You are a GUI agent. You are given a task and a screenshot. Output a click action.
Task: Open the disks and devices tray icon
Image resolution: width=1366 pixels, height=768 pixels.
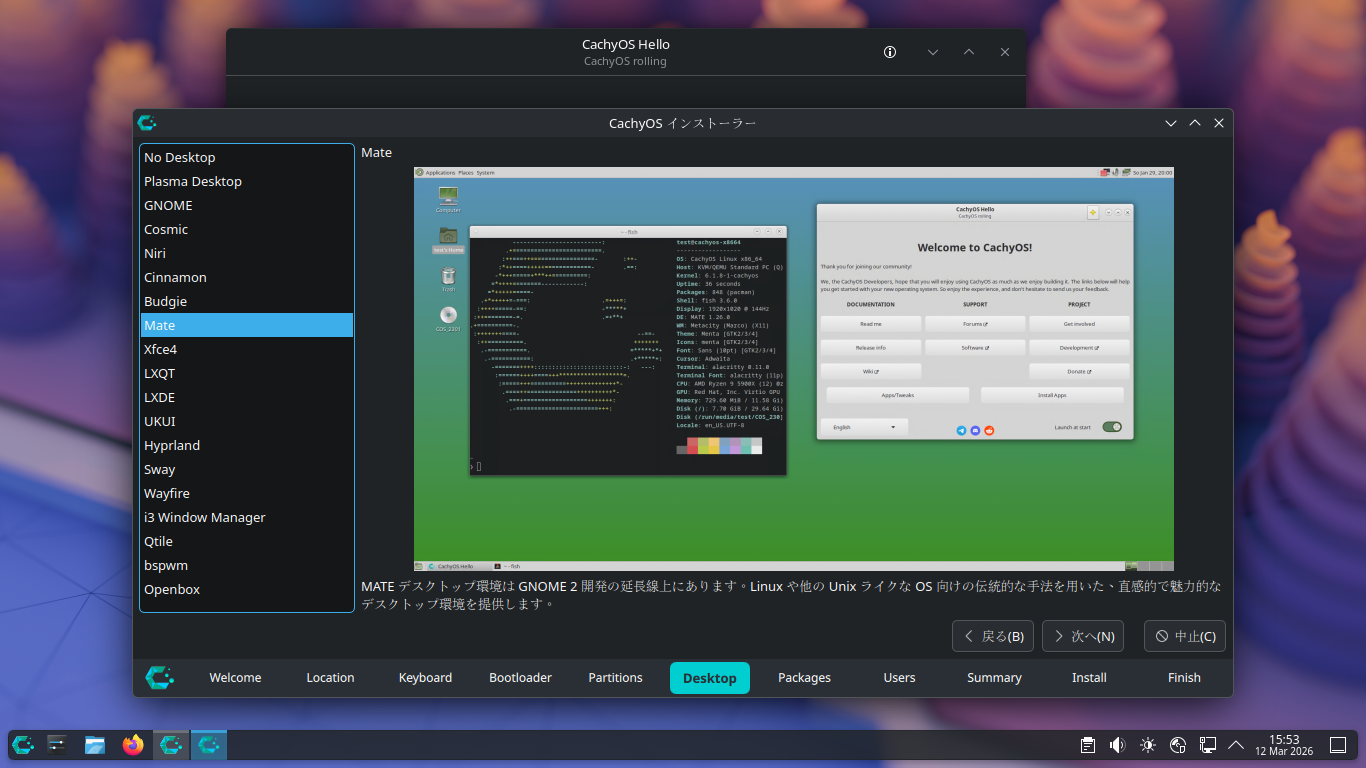(1178, 745)
